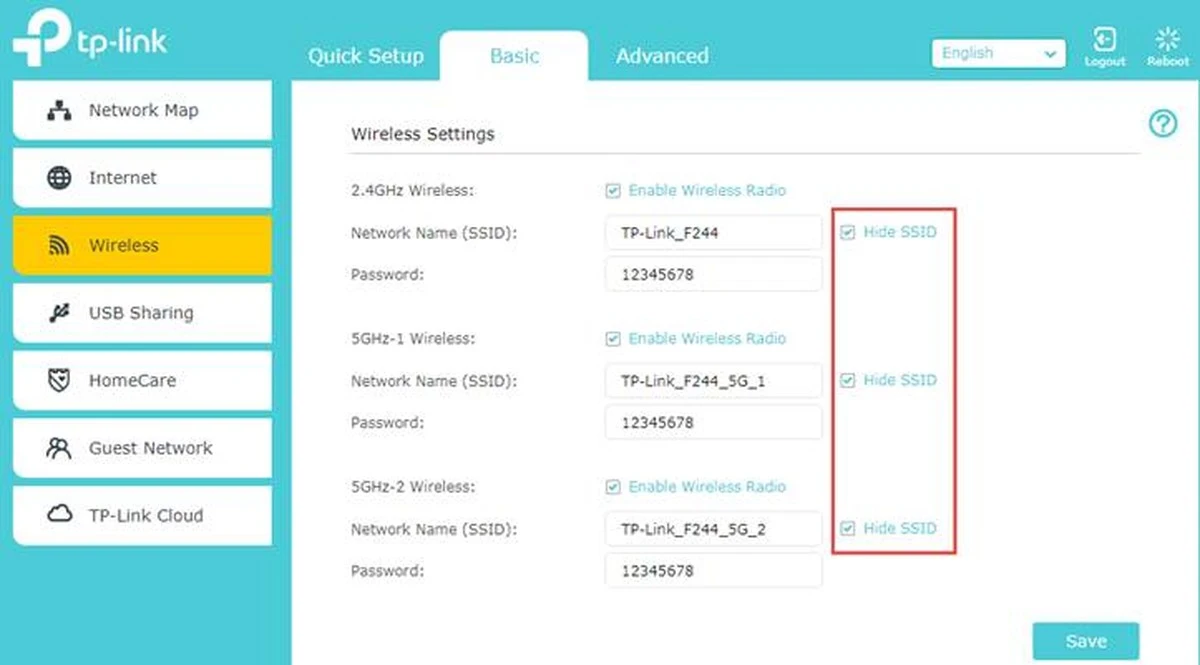Click the Save button

tap(1087, 641)
